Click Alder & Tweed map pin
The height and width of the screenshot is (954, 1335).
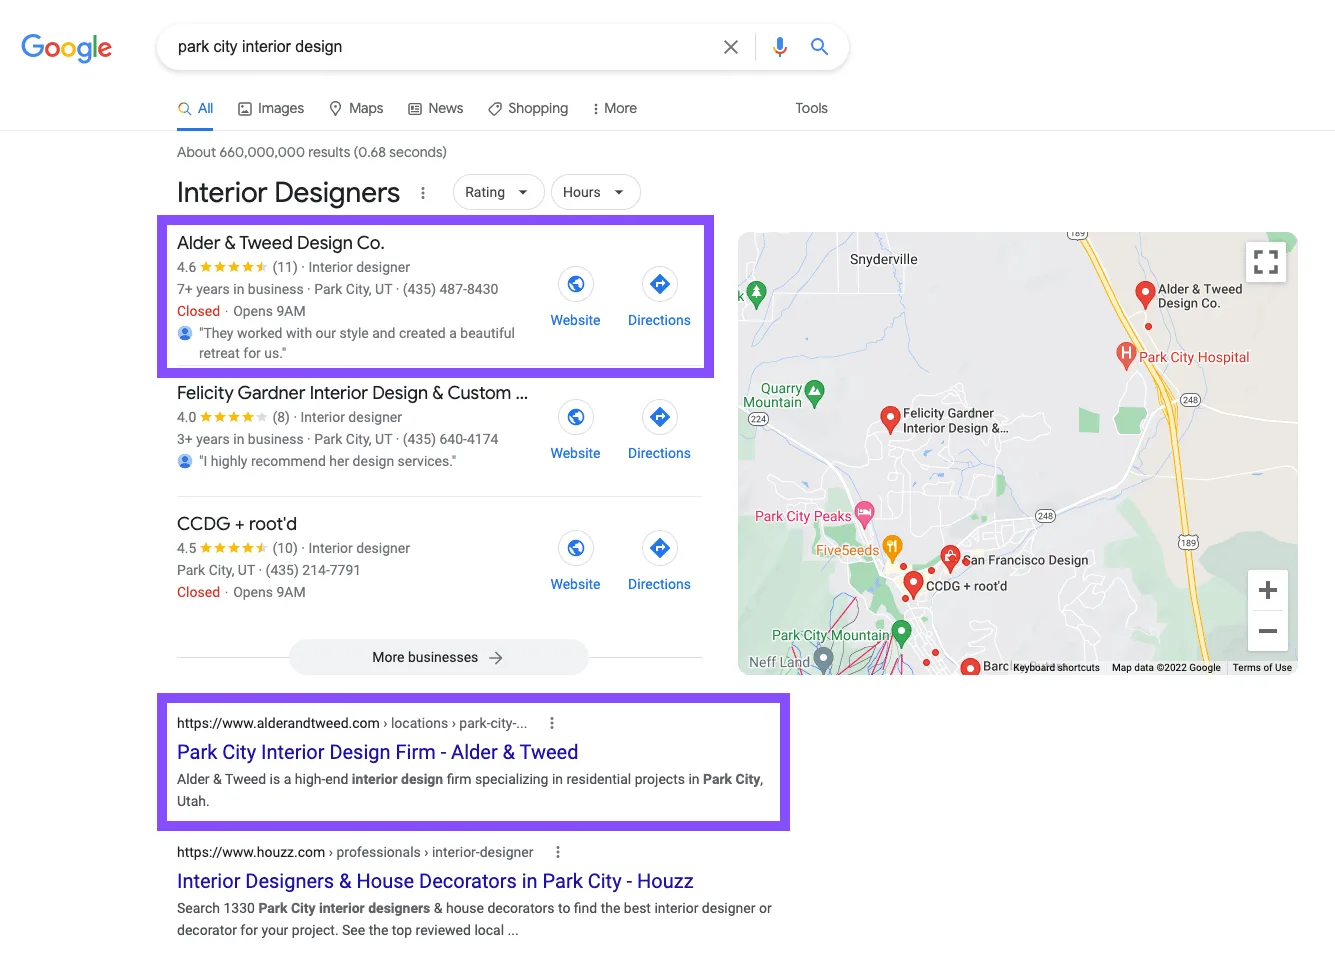click(x=1146, y=294)
